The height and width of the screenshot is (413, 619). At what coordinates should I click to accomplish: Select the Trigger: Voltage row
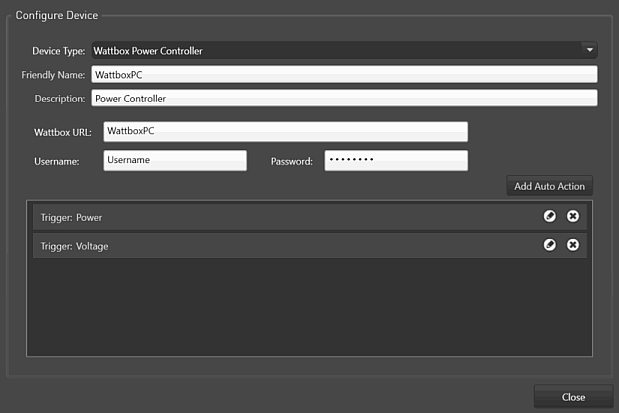click(310, 246)
